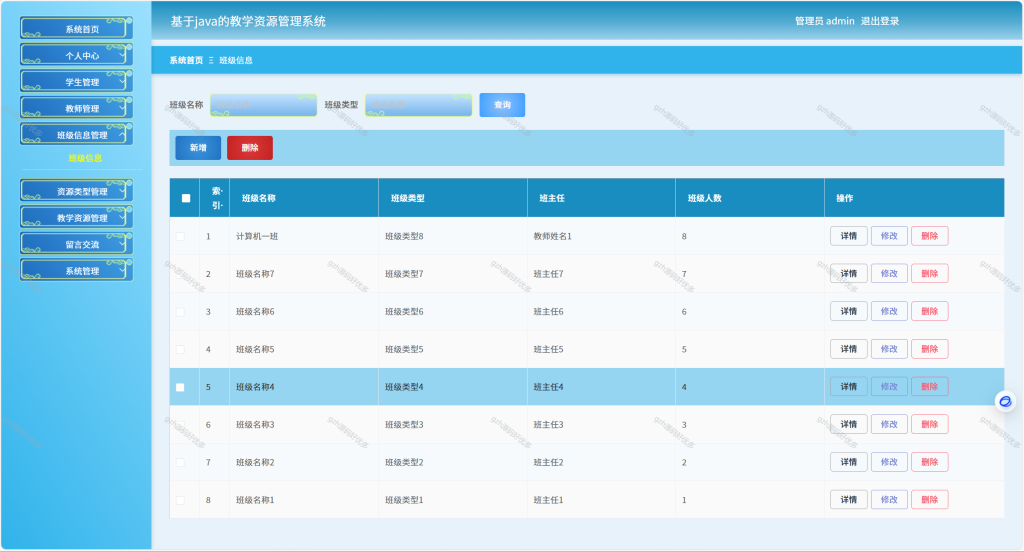Screen dimensions: 1024x552
Task: Toggle the select-all checkbox in table header
Action: [x=186, y=198]
